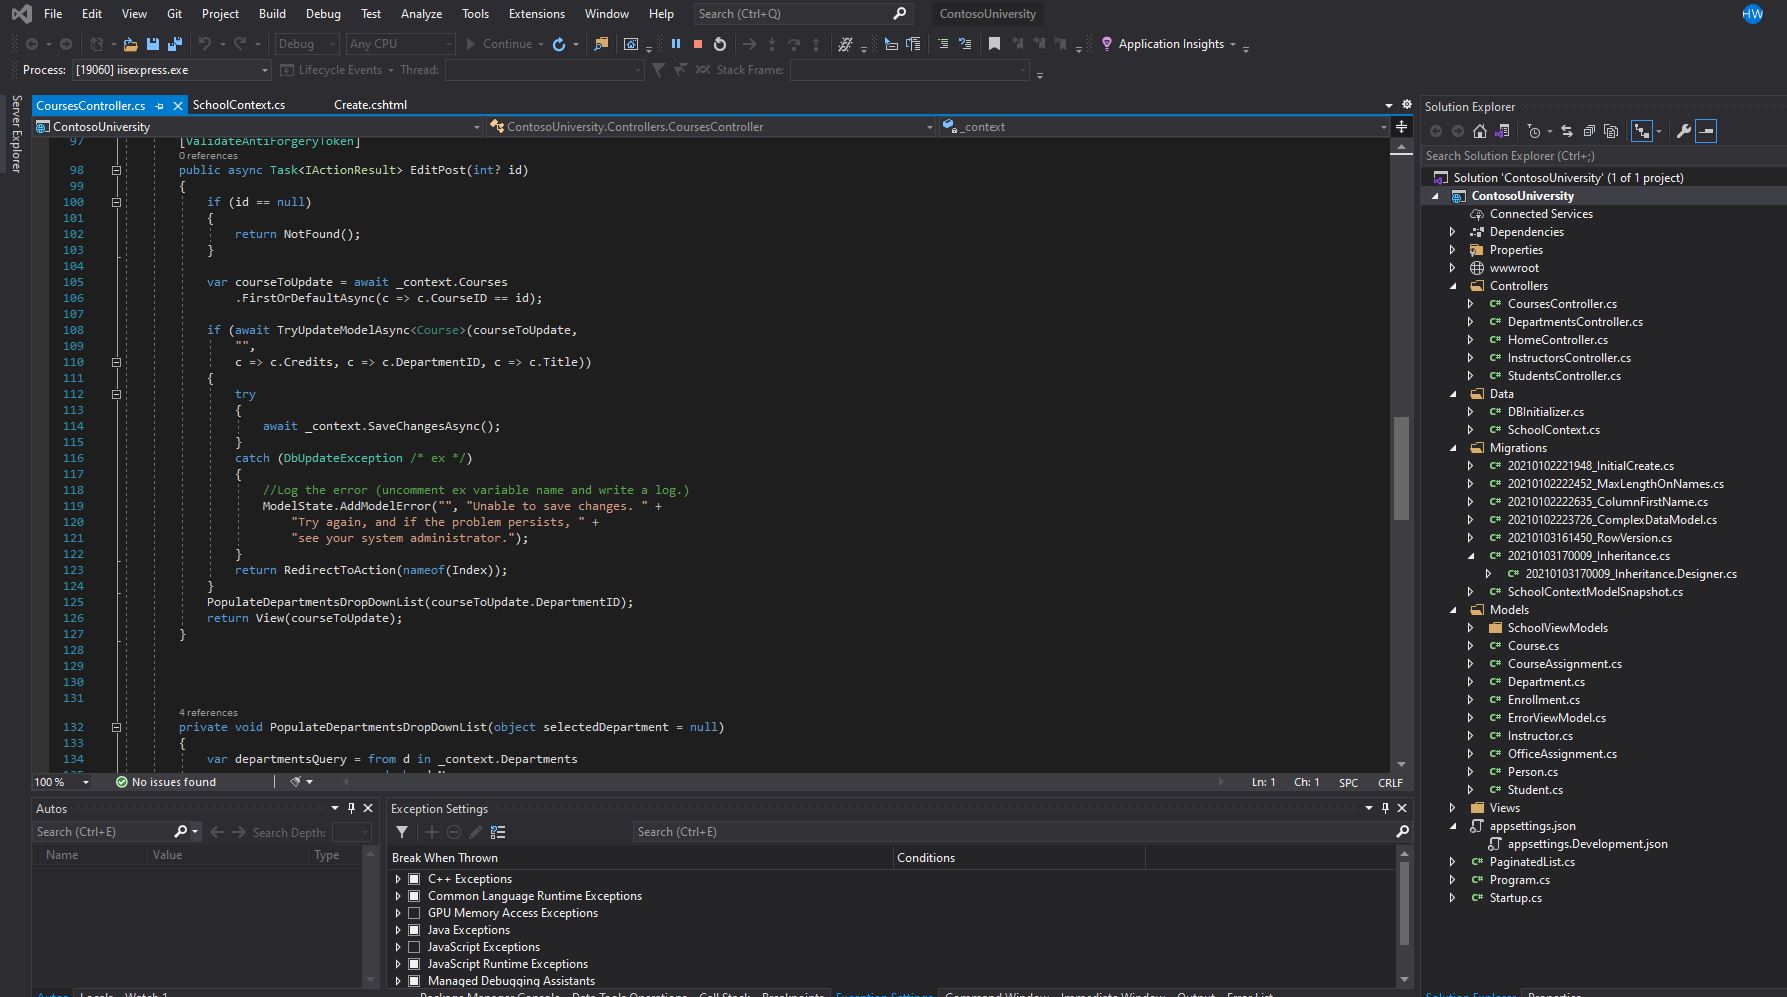The image size is (1787, 997).
Task: Click the Autos search magnifier icon
Action: 181,832
